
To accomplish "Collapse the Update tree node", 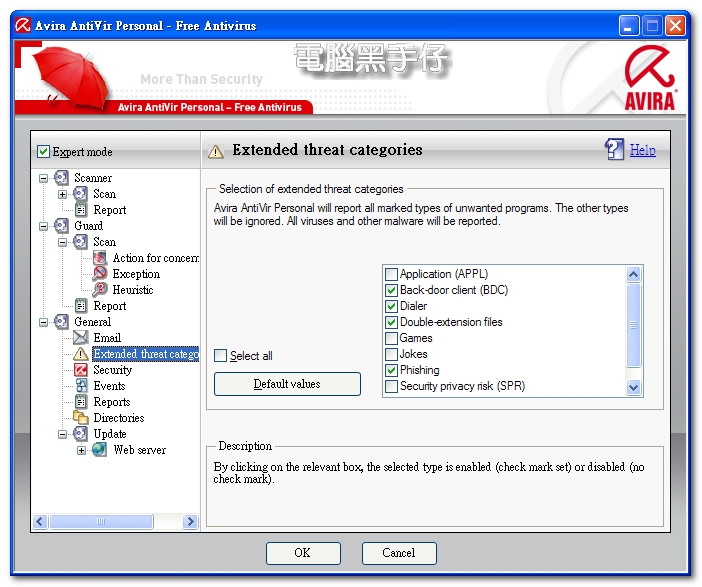I will (62, 434).
